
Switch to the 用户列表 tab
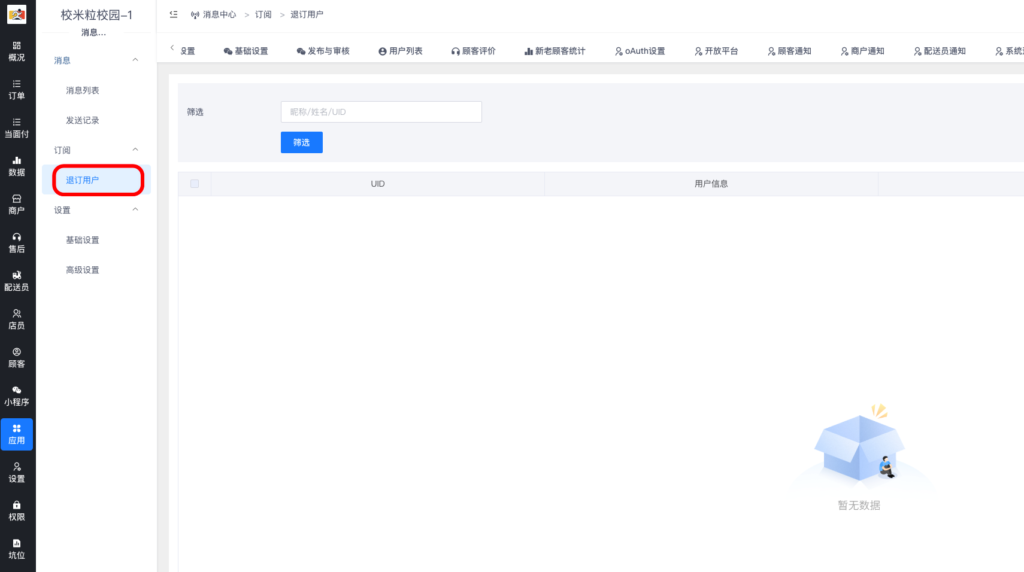pyautogui.click(x=400, y=51)
